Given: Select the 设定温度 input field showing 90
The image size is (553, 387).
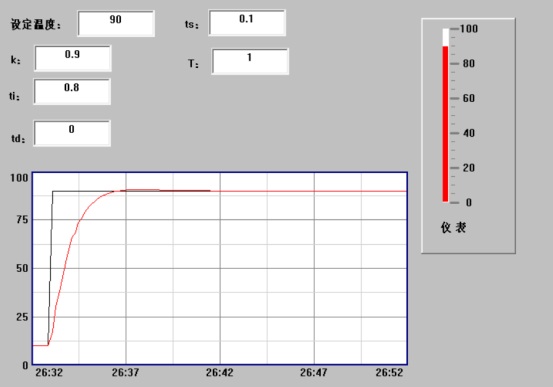Looking at the screenshot, I should pyautogui.click(x=116, y=23).
